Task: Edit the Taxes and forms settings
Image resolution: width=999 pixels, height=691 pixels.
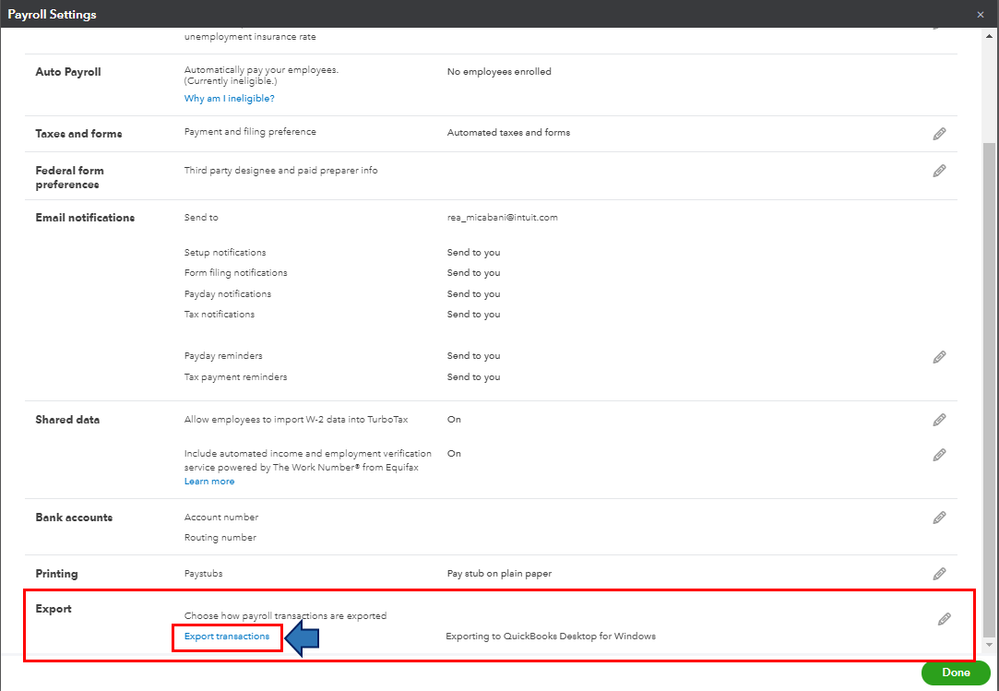Action: pos(939,133)
